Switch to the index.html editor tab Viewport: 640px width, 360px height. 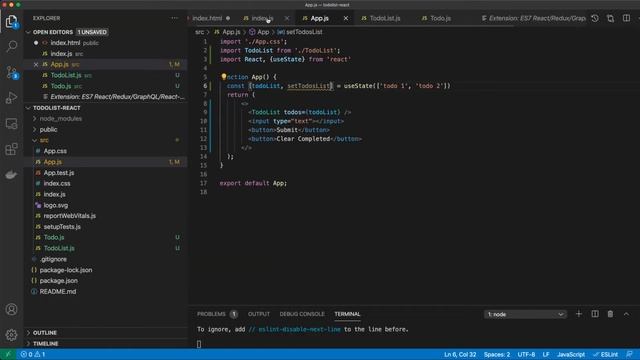click(x=207, y=18)
